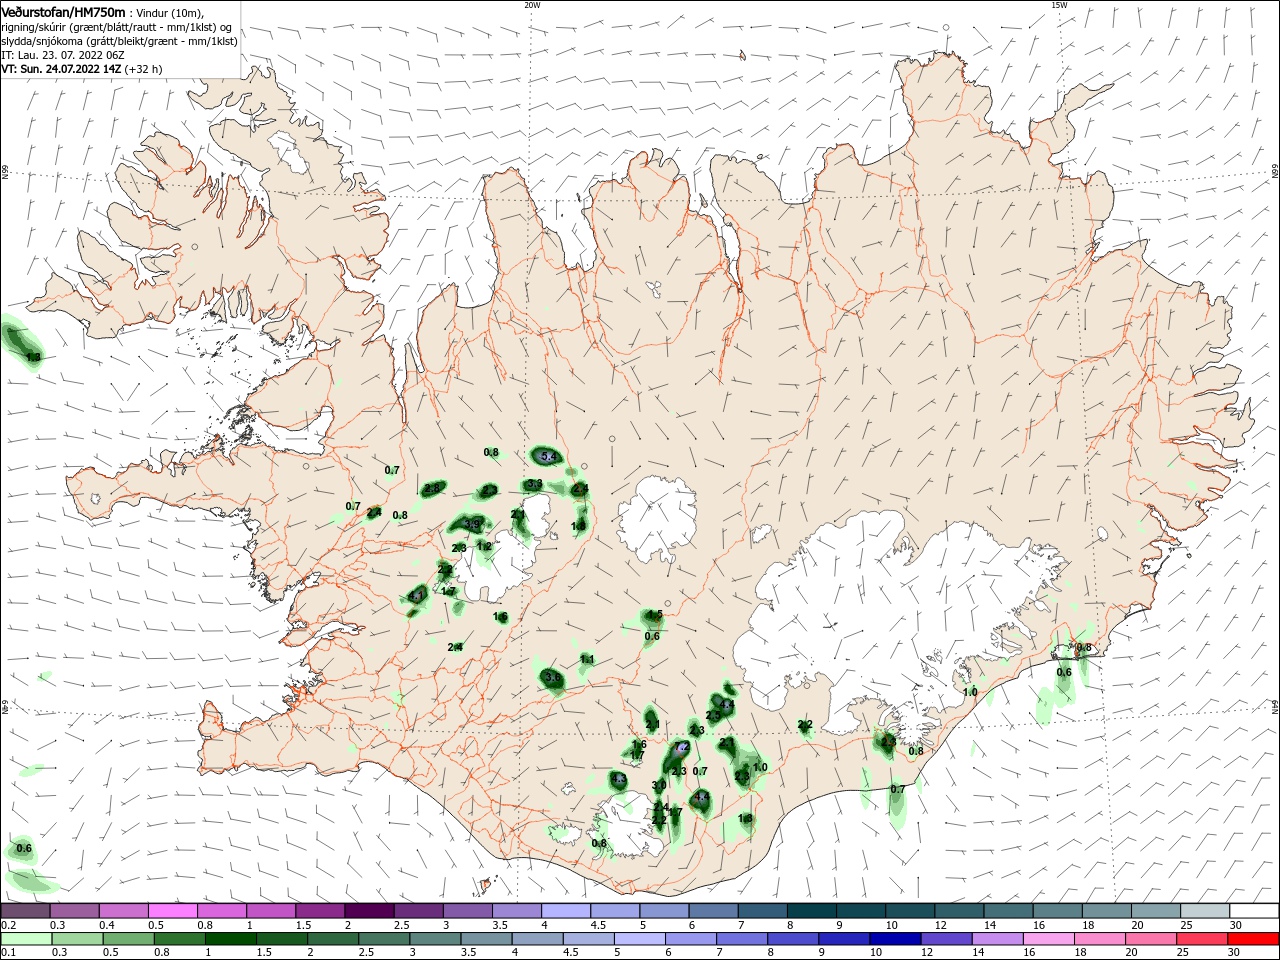Click the 15W longitude label
This screenshot has height=960, width=1280.
pos(1059,5)
